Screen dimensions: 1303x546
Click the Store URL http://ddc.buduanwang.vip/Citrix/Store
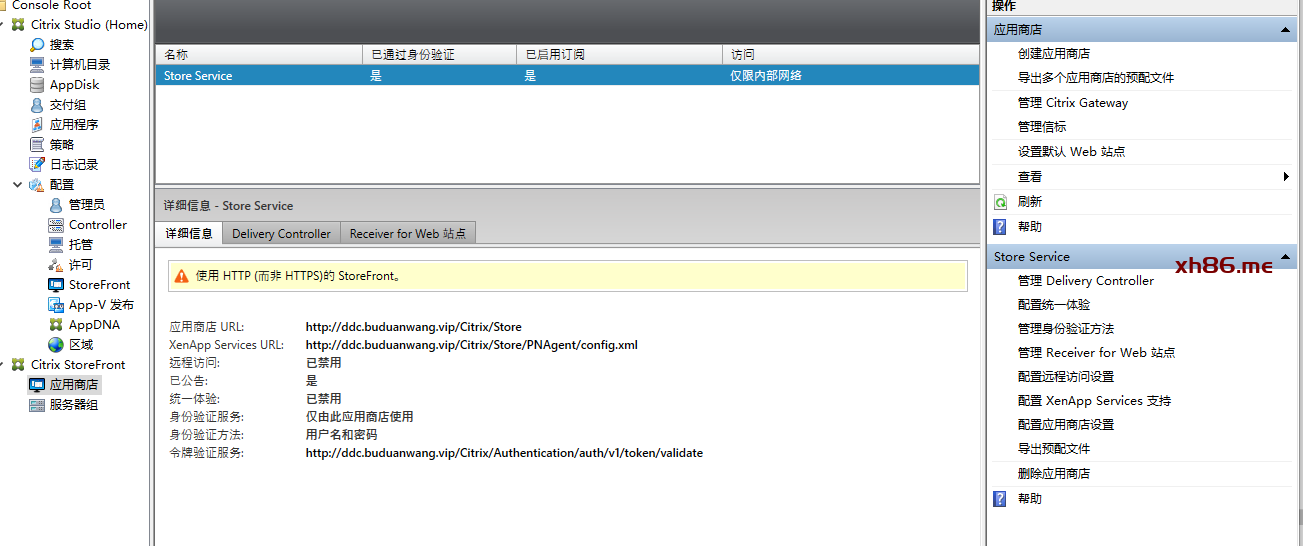click(414, 327)
